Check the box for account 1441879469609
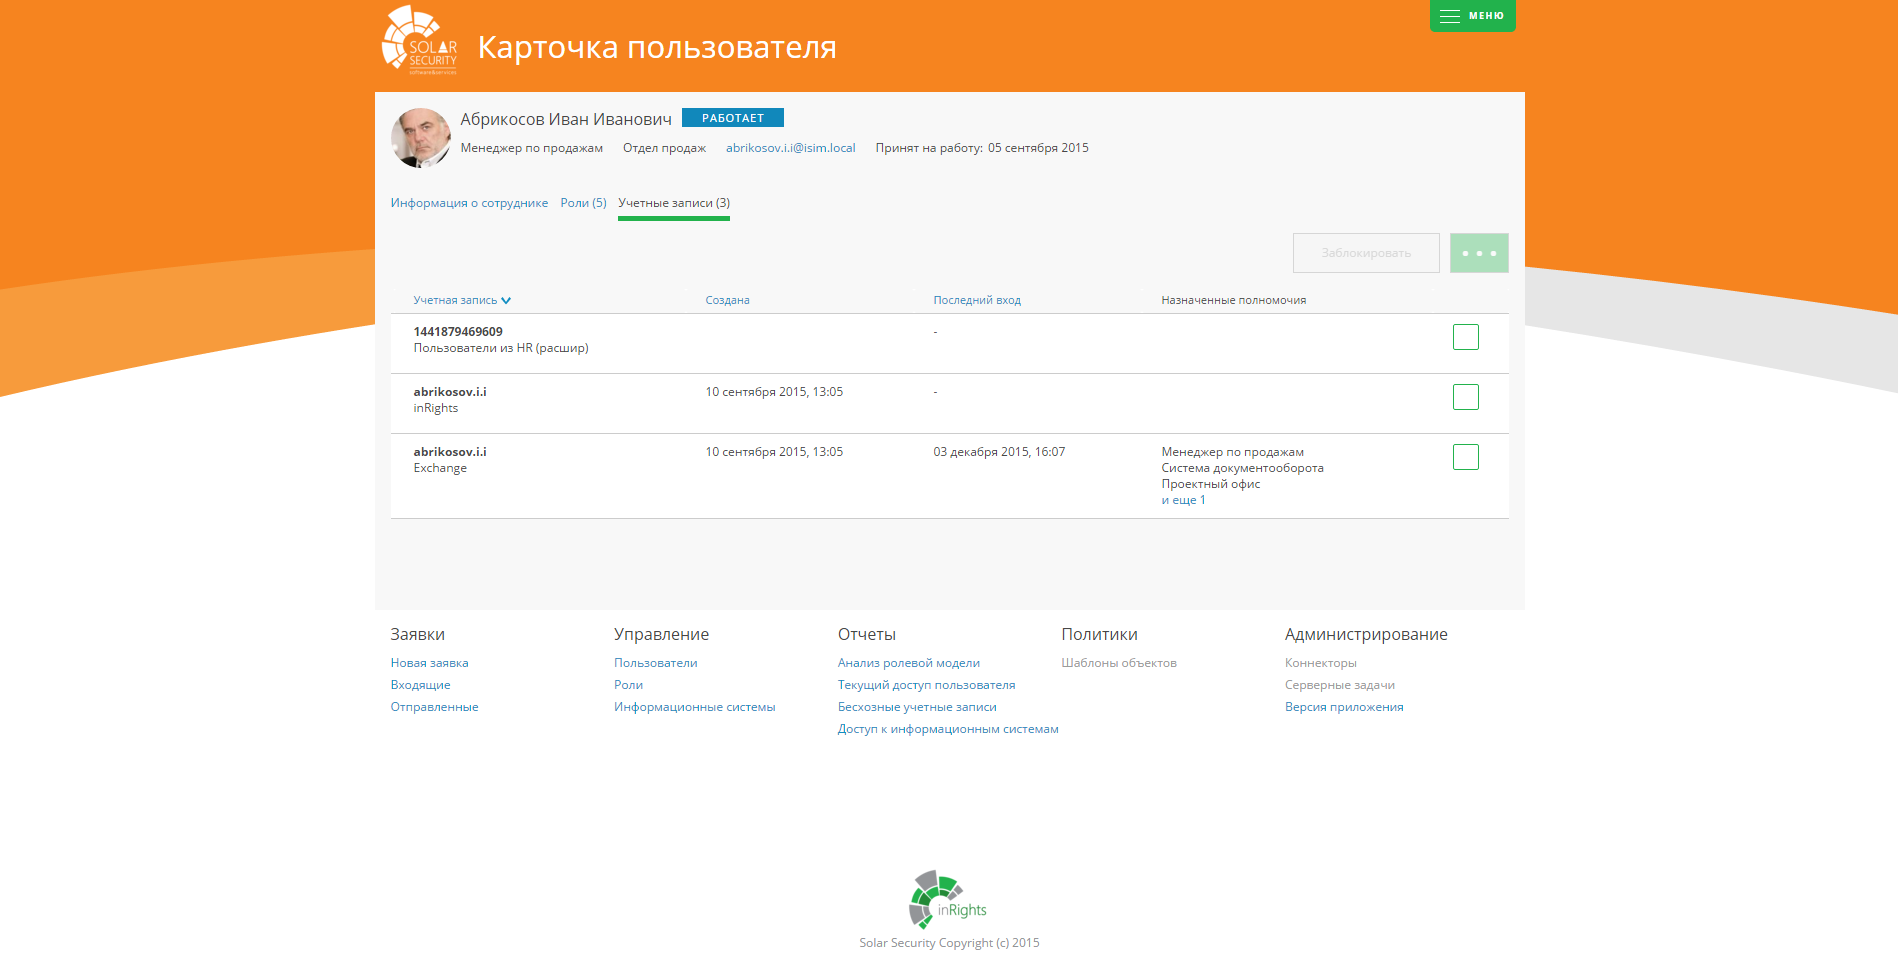Image resolution: width=1898 pixels, height=969 pixels. [1466, 337]
